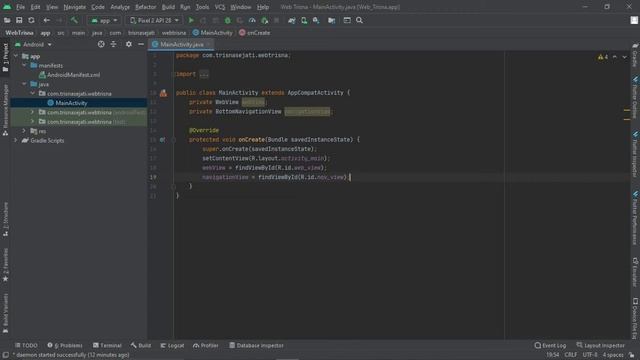
Task: Hide the Project panel with minus icon
Action: pyautogui.click(x=141, y=44)
